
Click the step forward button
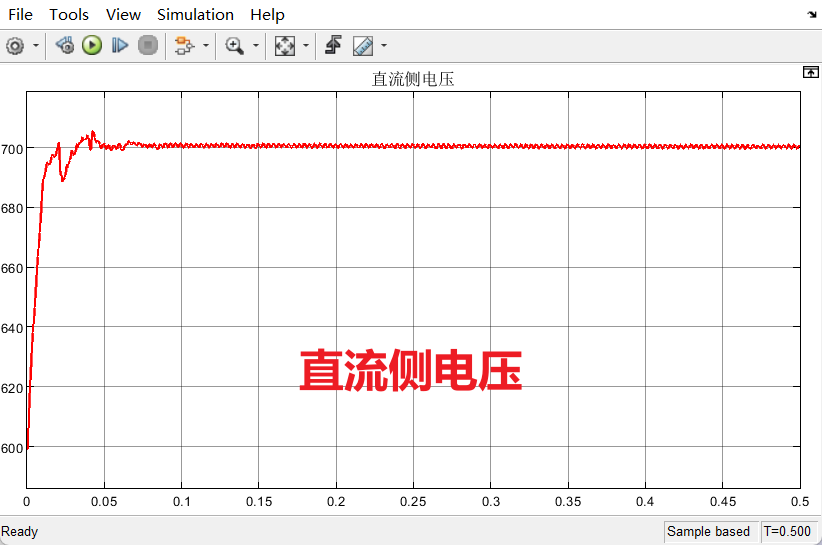point(120,46)
